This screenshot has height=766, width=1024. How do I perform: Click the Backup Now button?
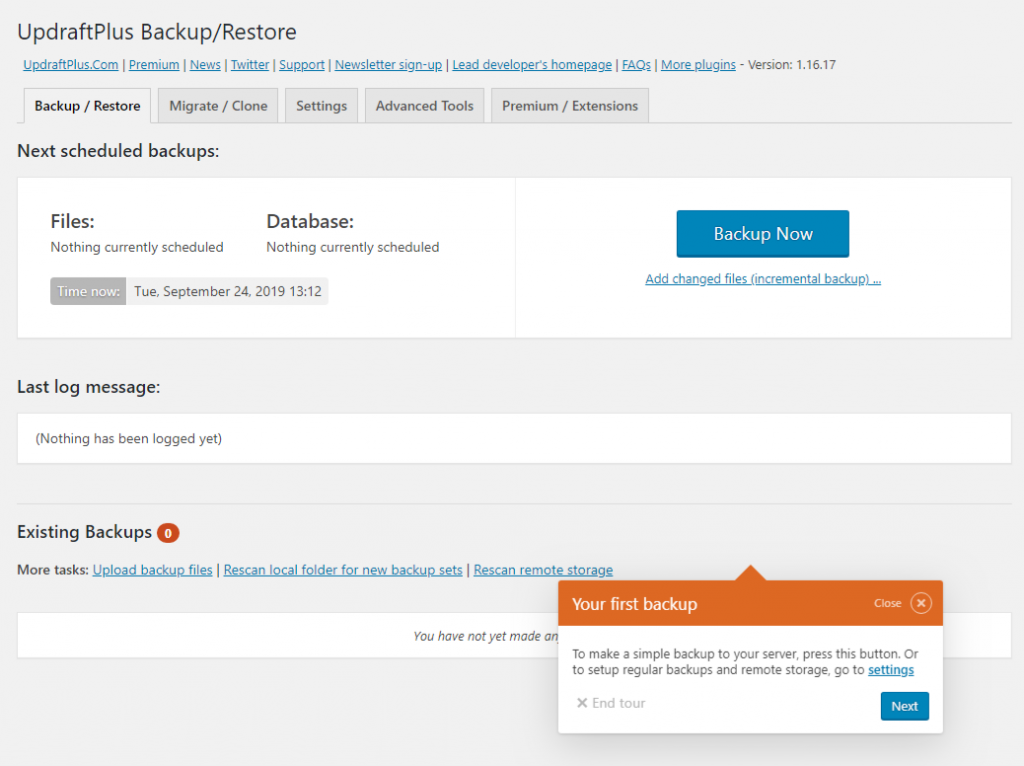[x=763, y=234]
